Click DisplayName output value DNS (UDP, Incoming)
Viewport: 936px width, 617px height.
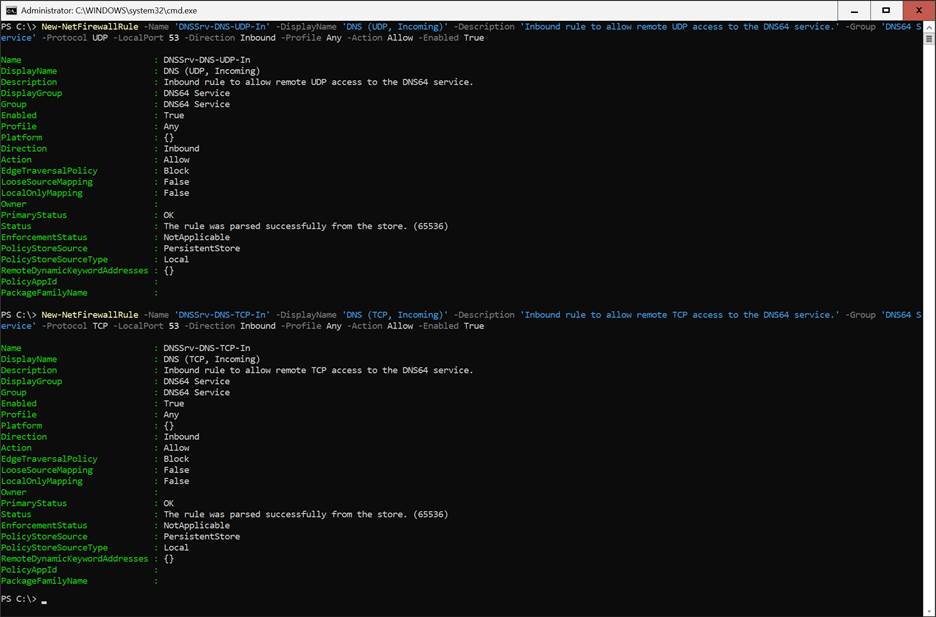(212, 71)
